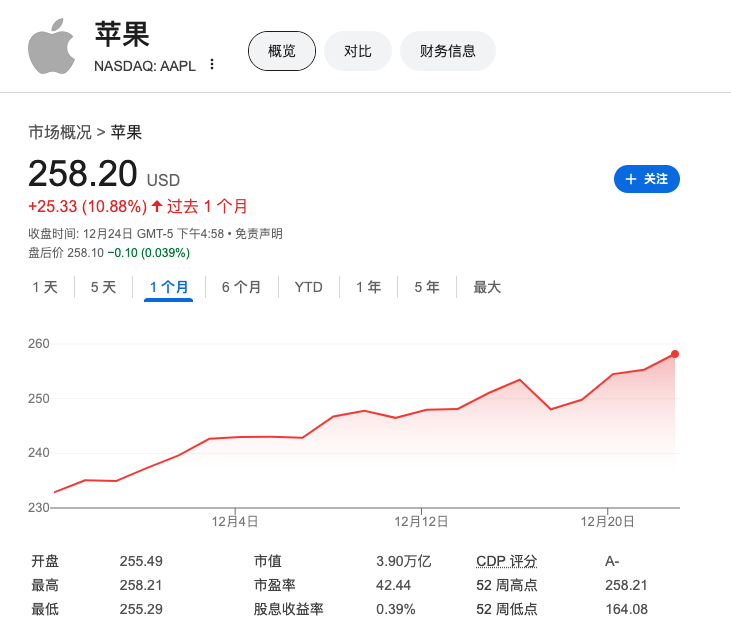Show the 1 年 chart range

[369, 287]
